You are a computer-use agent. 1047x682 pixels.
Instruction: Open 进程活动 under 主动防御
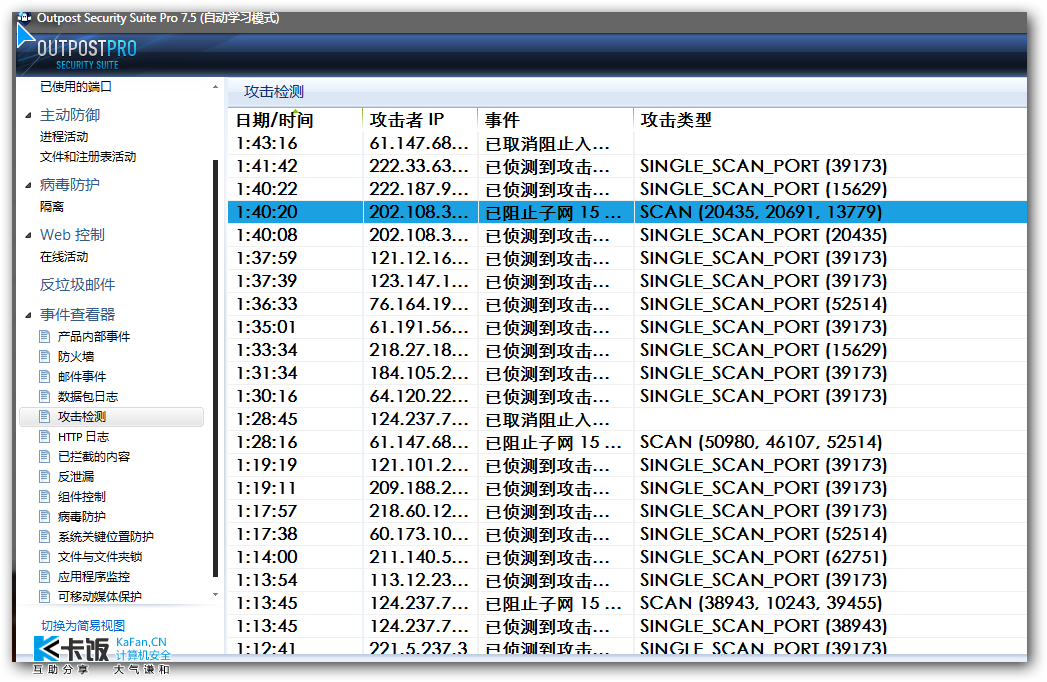pyautogui.click(x=64, y=137)
